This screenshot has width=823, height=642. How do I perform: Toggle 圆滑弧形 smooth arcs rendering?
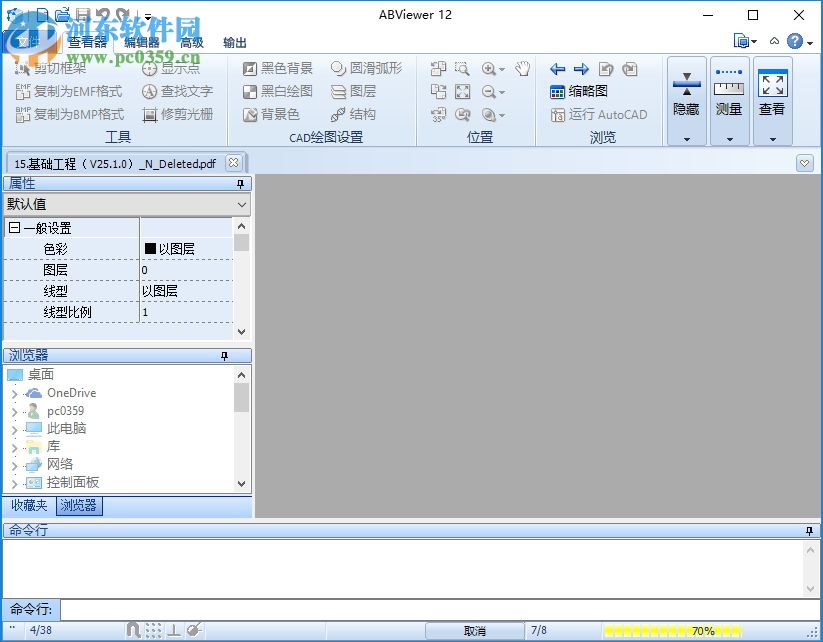click(x=367, y=68)
